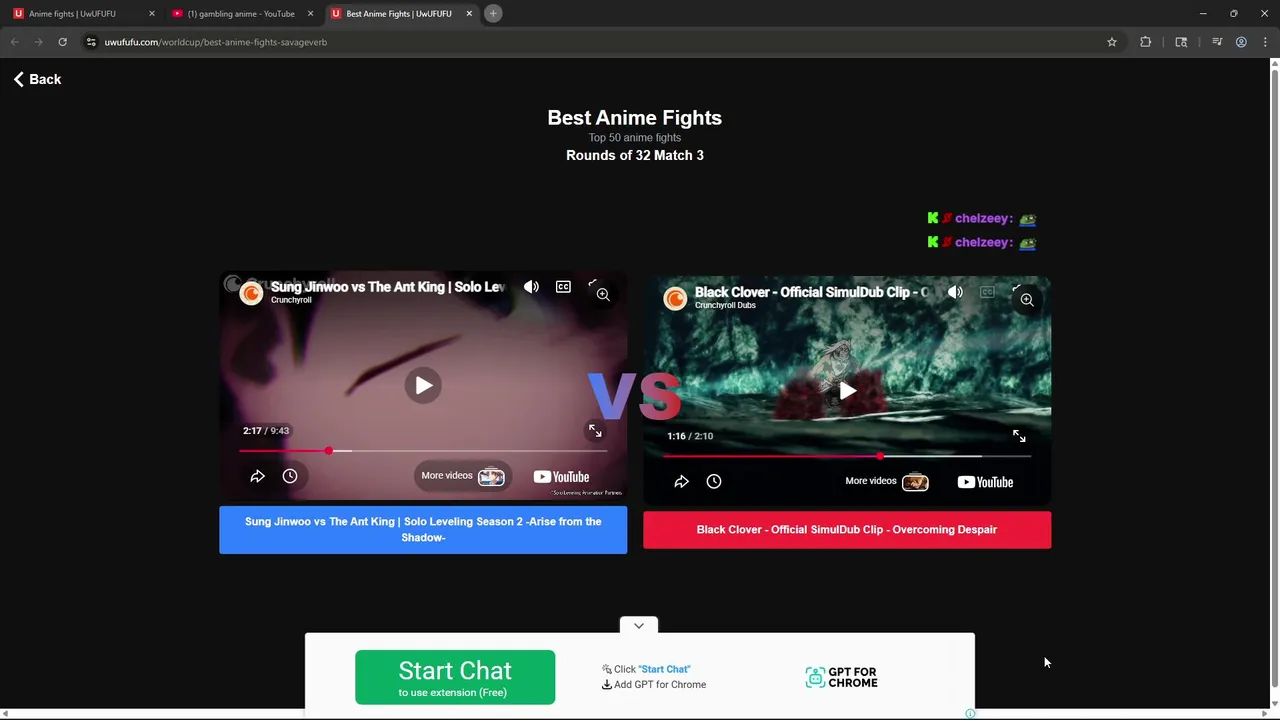Close the Anime fights tab
This screenshot has height=720, width=1280.
pyautogui.click(x=152, y=14)
